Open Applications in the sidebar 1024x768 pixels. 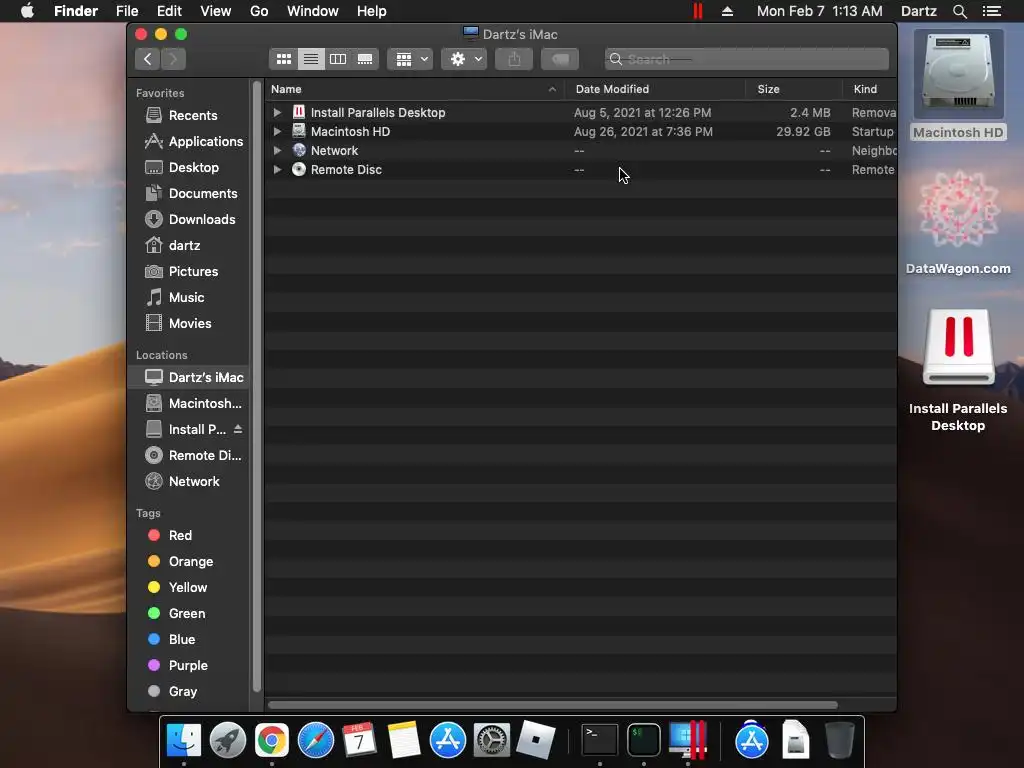[x=188, y=142]
